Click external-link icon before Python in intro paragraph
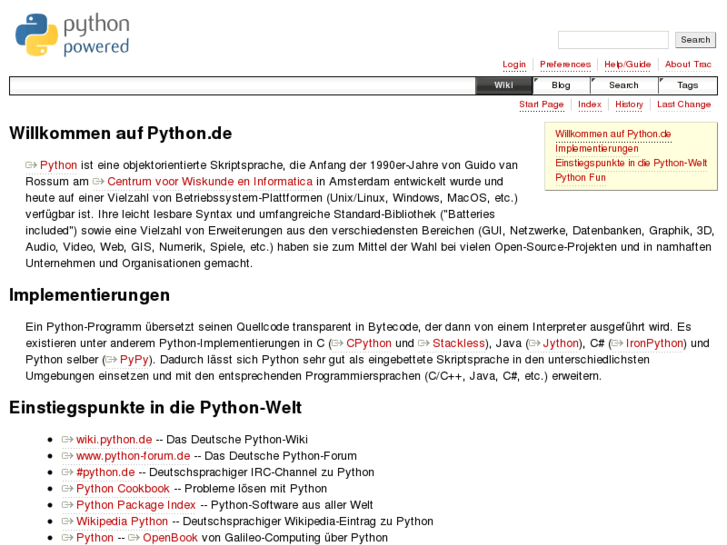Screen dimensions: 727x545 point(31,165)
